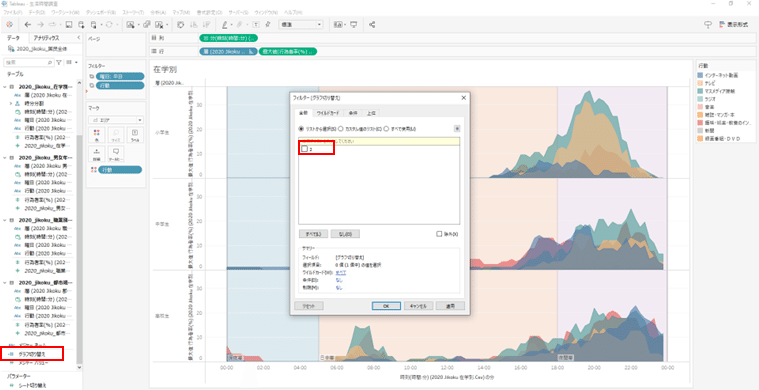
Task: Click the Tooltip (ツールヒント) button on Marks card
Action: pos(116,154)
